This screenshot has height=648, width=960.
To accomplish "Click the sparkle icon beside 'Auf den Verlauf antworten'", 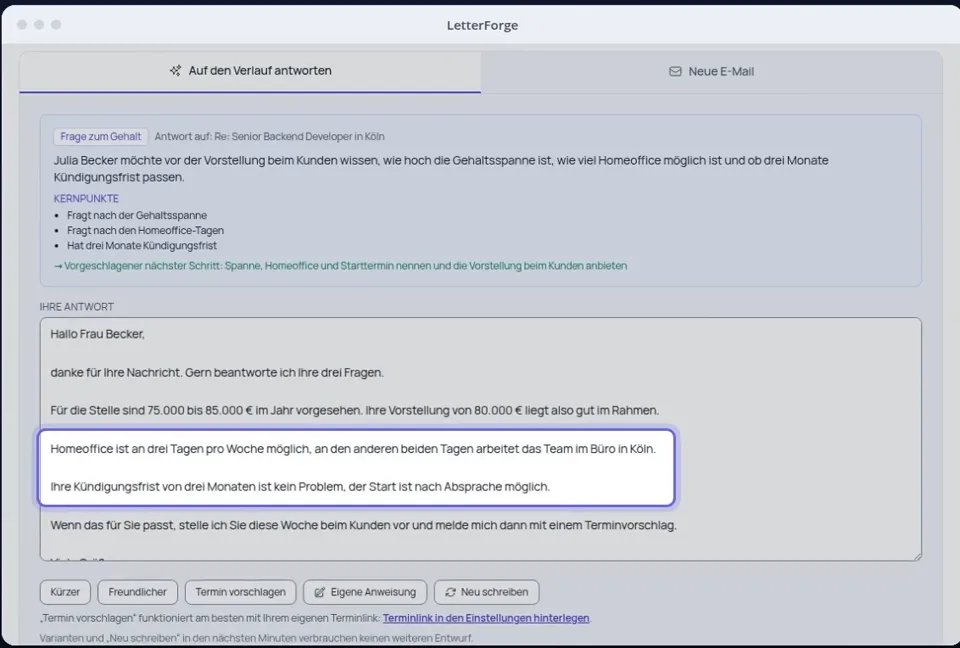I will [x=176, y=71].
